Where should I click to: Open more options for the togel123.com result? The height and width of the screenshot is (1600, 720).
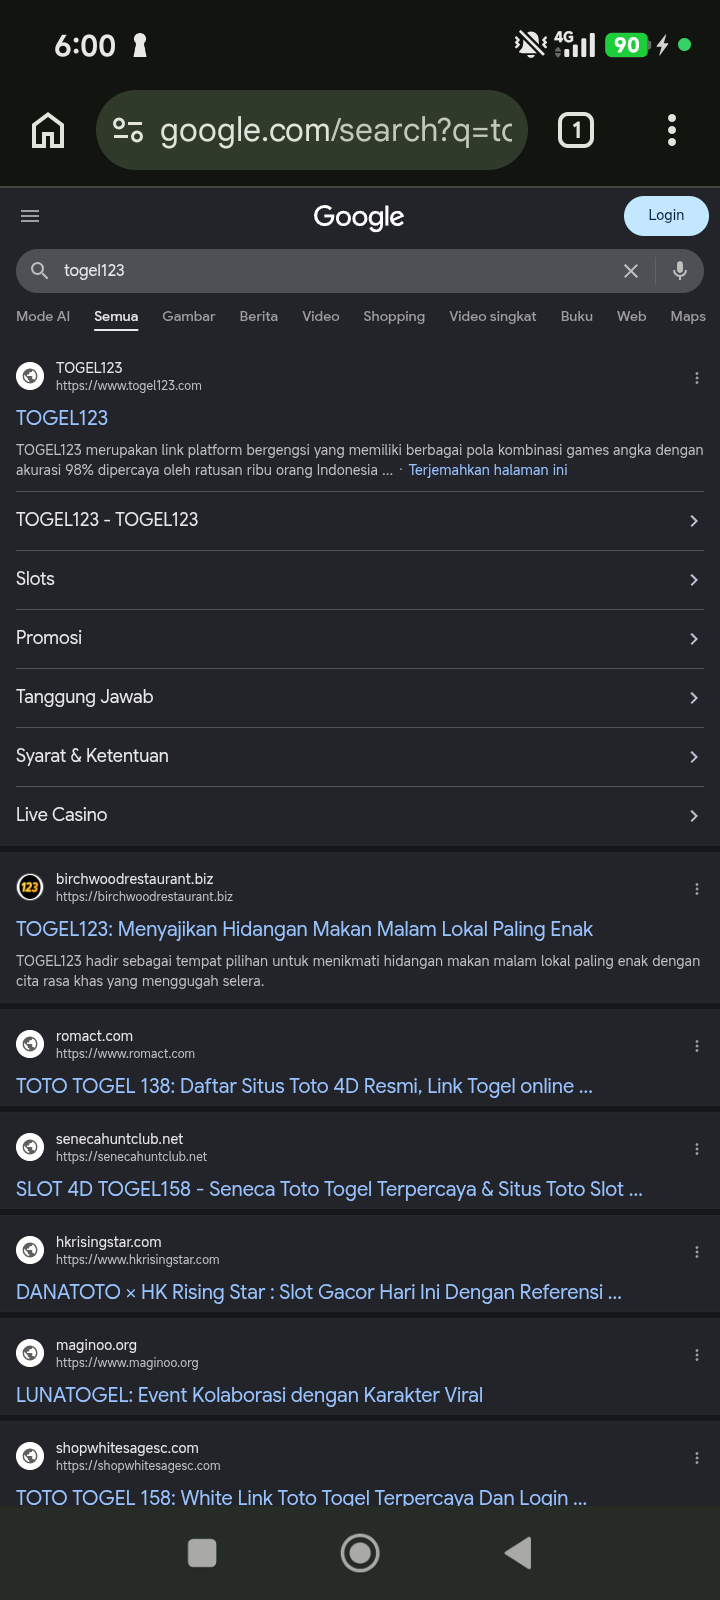click(x=697, y=378)
